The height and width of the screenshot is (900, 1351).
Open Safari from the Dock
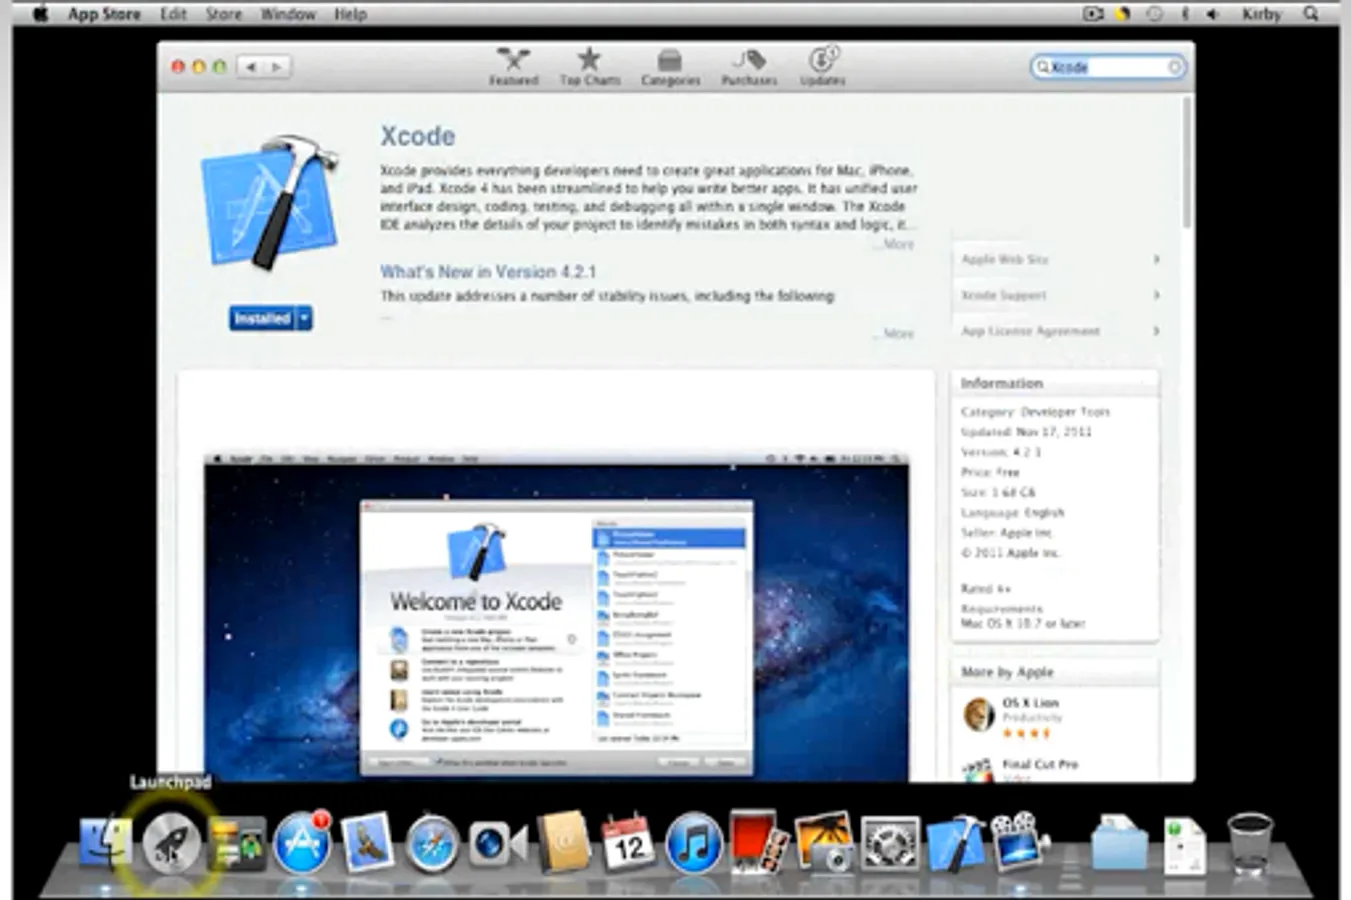pos(431,843)
